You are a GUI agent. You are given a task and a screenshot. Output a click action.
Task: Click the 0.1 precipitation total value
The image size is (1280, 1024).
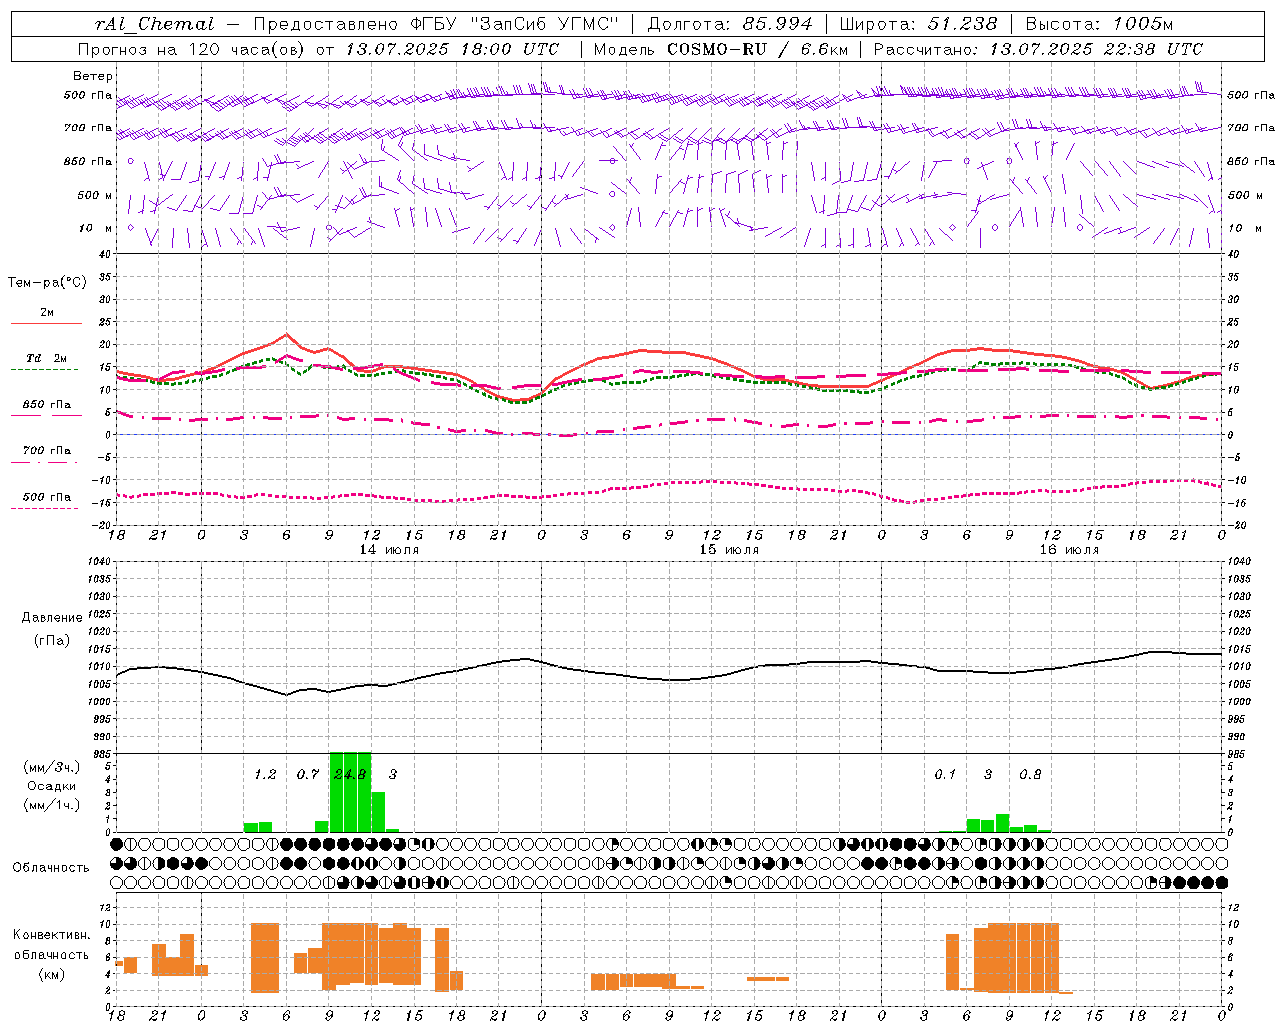click(945, 774)
